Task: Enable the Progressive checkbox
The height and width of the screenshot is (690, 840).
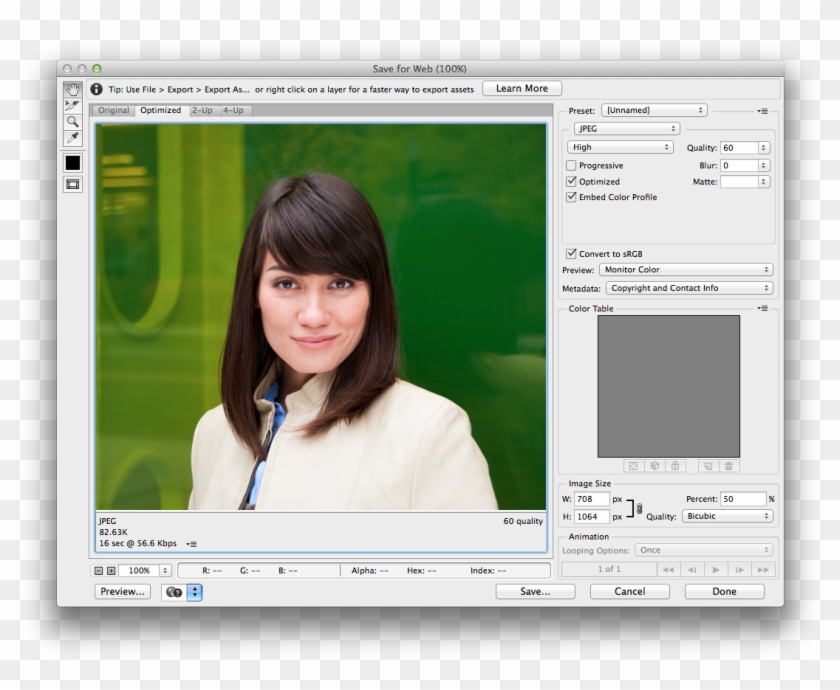Action: (x=571, y=165)
